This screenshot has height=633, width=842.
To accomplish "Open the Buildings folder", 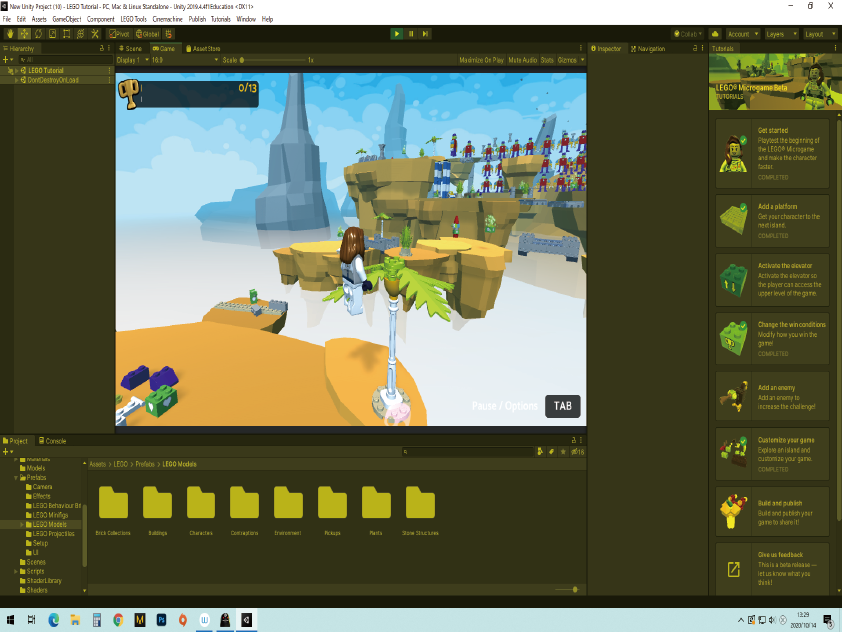I will (157, 511).
